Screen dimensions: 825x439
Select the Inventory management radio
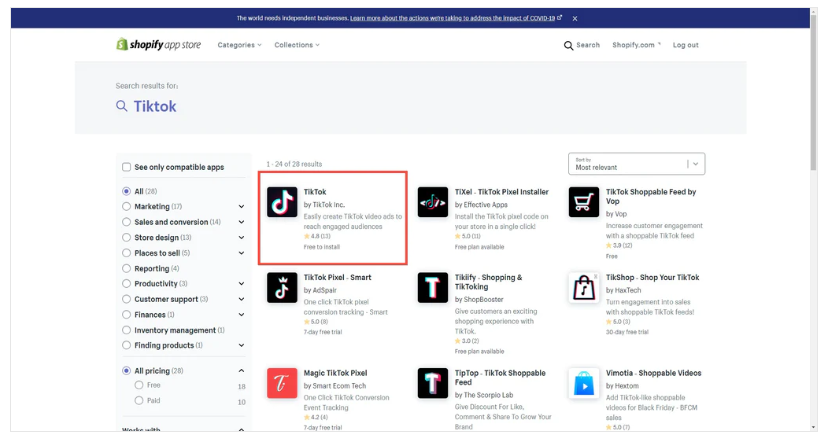(x=126, y=330)
